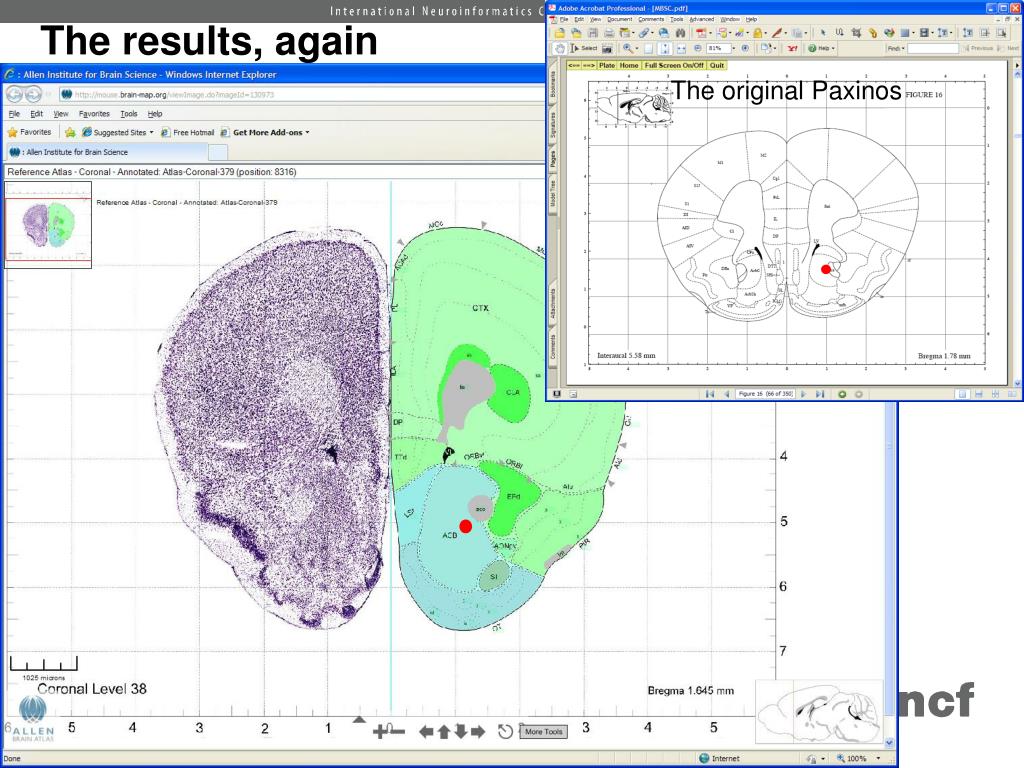Click the link chain tool in Acrobat toolbar
This screenshot has width=1024, height=768.
coord(872,33)
